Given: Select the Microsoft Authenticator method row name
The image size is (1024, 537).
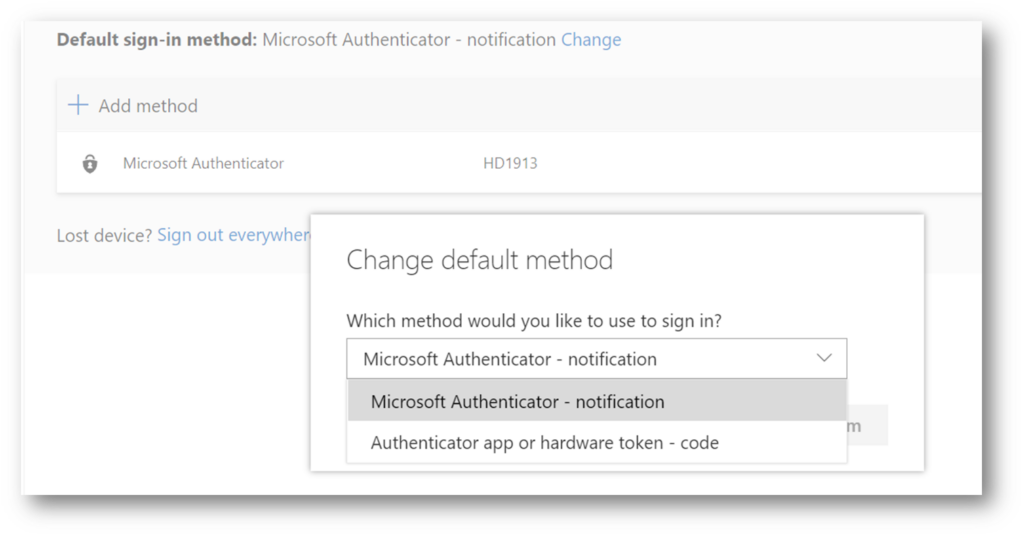Looking at the screenshot, I should pos(203,163).
